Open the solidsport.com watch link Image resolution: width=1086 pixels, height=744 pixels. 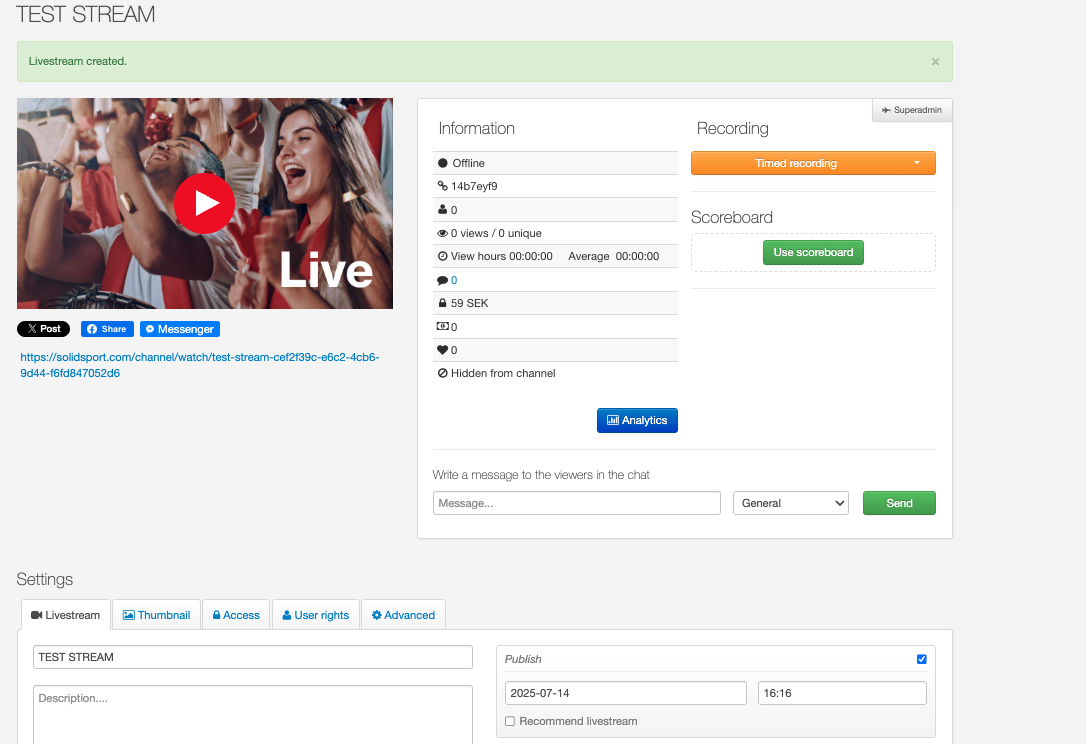(200, 365)
